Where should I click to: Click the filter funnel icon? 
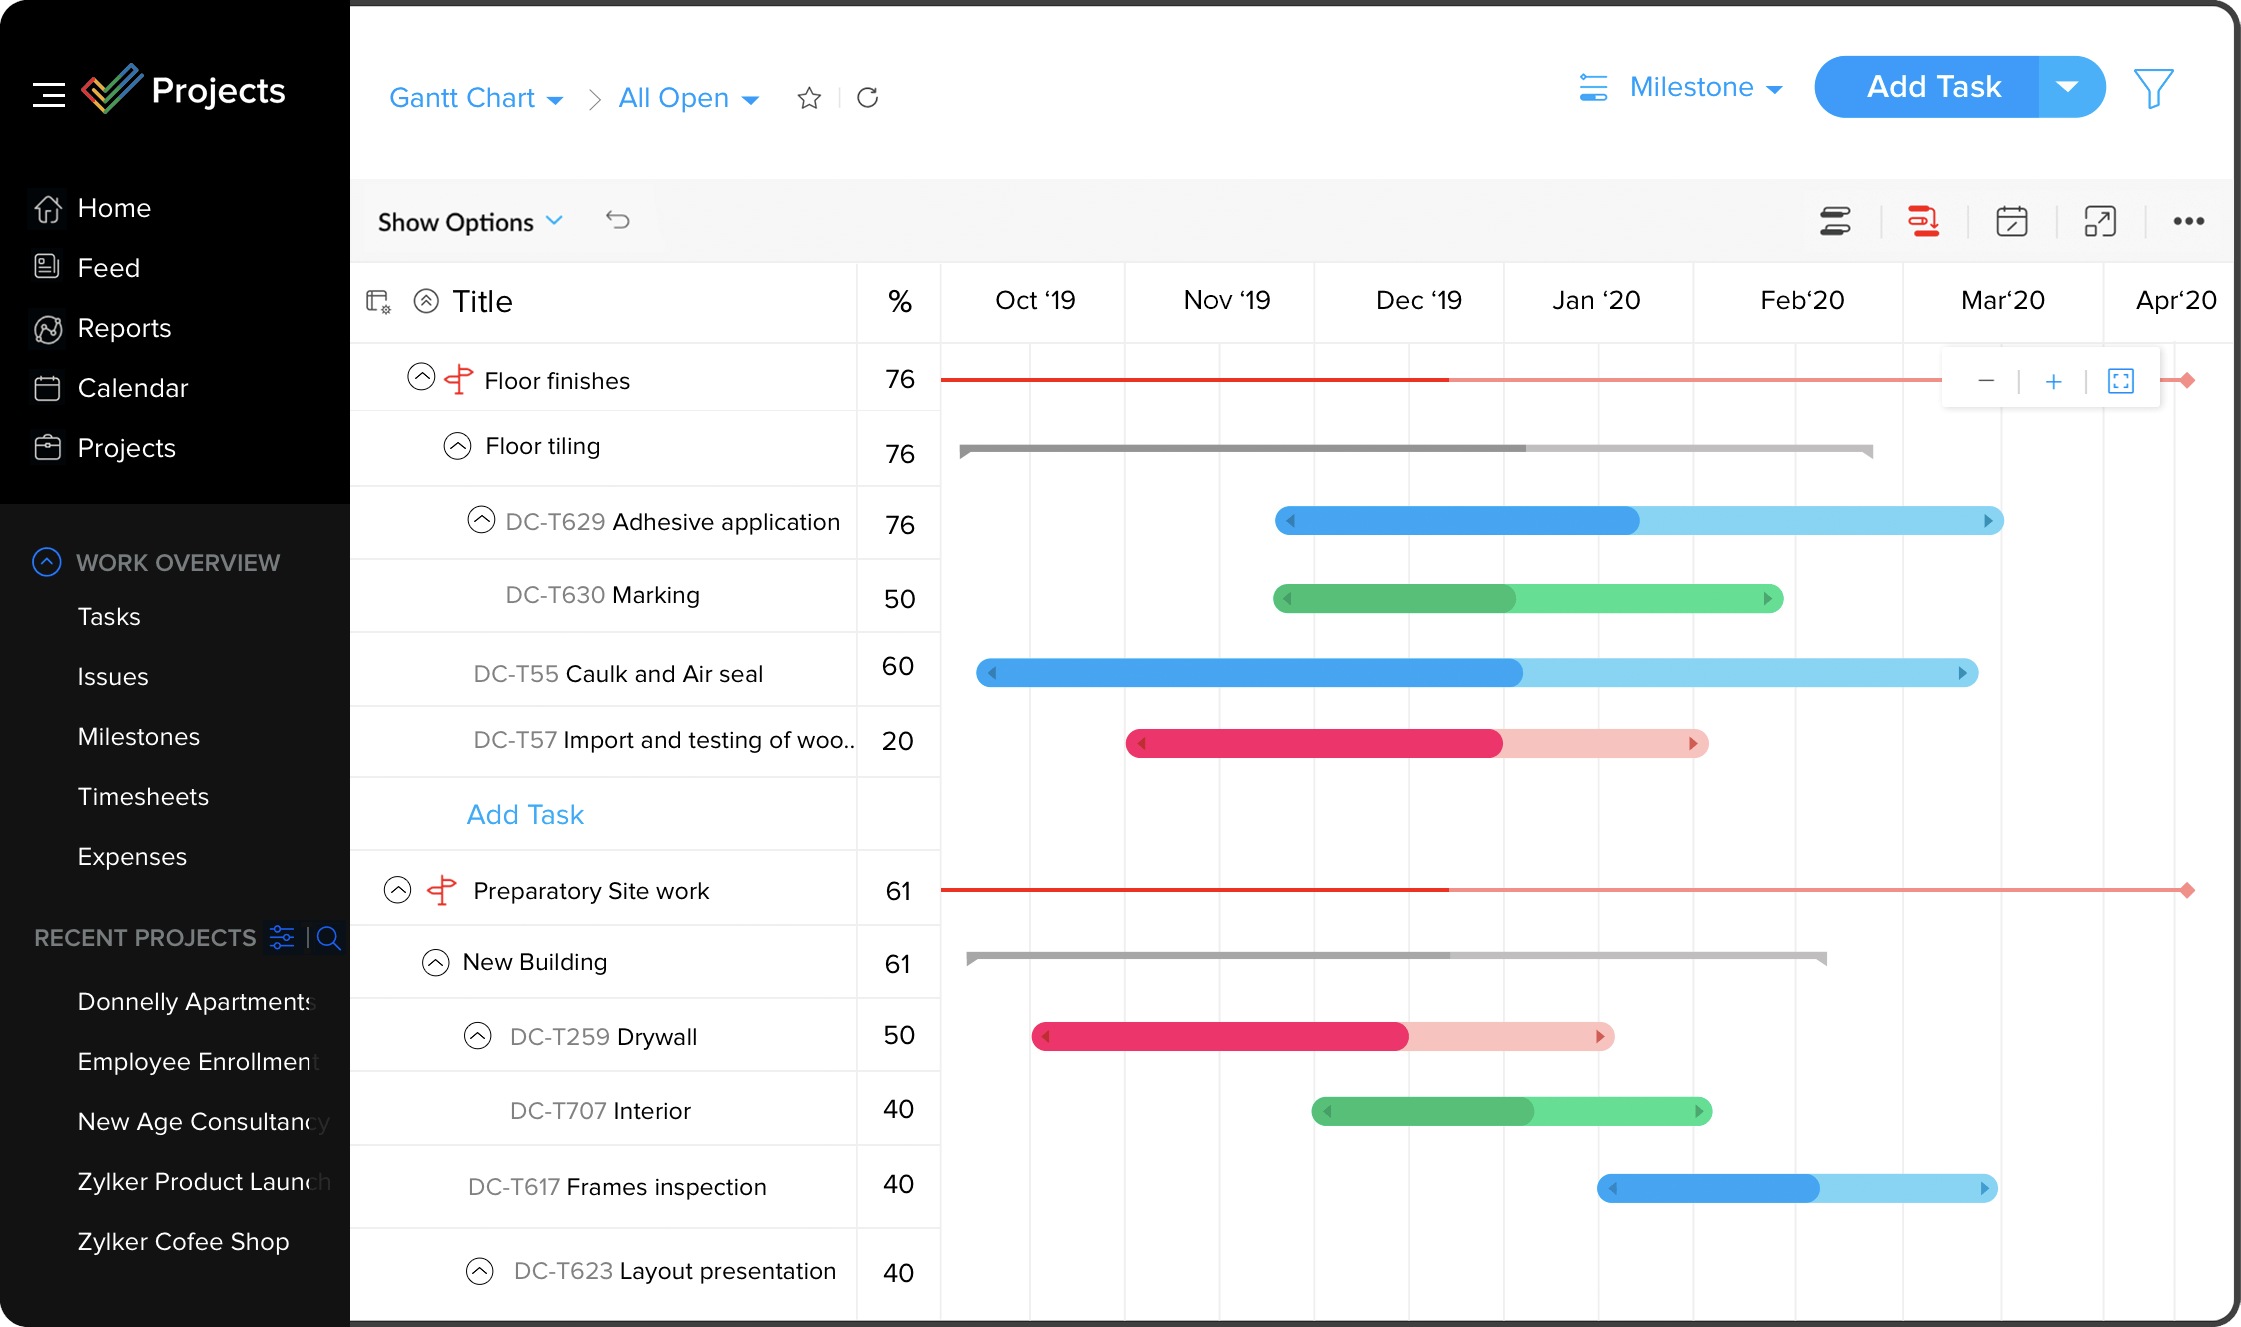point(2153,88)
